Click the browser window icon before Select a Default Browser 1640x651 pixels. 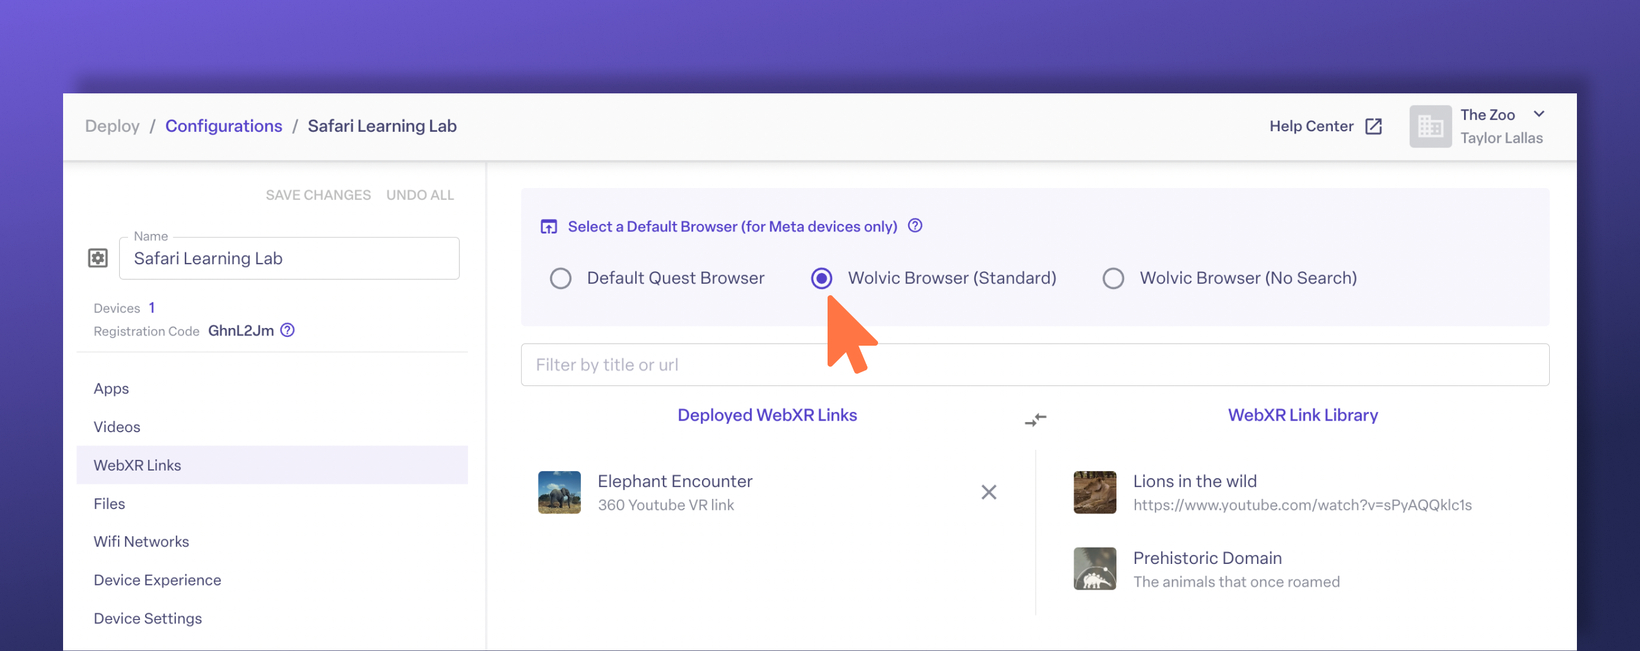point(549,227)
